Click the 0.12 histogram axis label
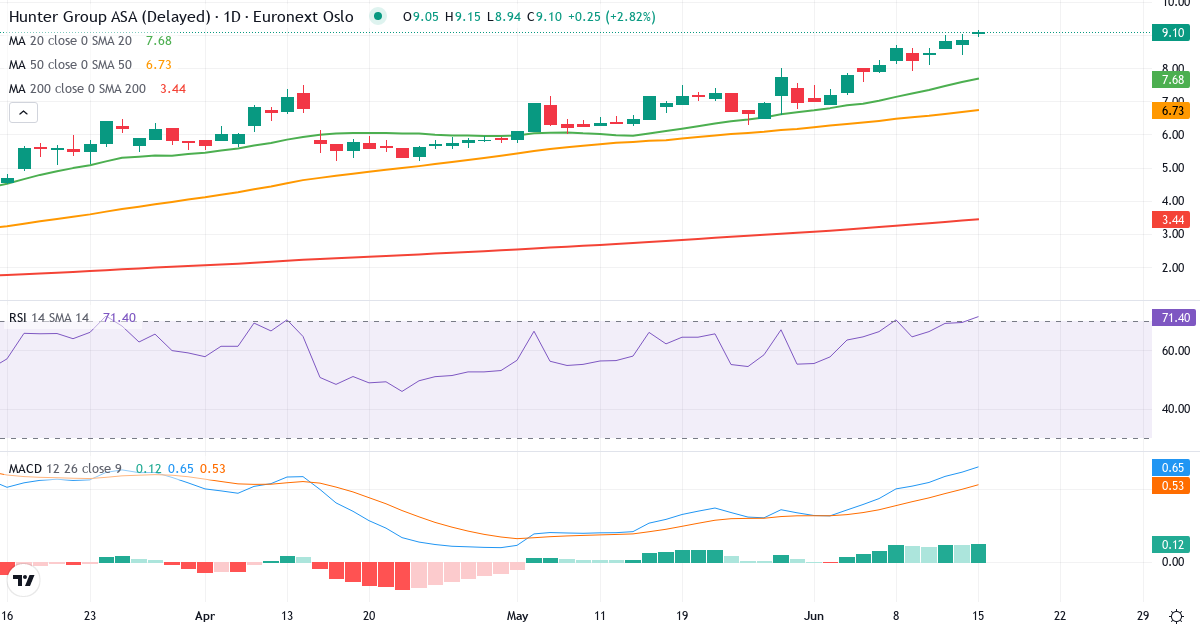Image resolution: width=1200 pixels, height=630 pixels. click(x=1173, y=544)
